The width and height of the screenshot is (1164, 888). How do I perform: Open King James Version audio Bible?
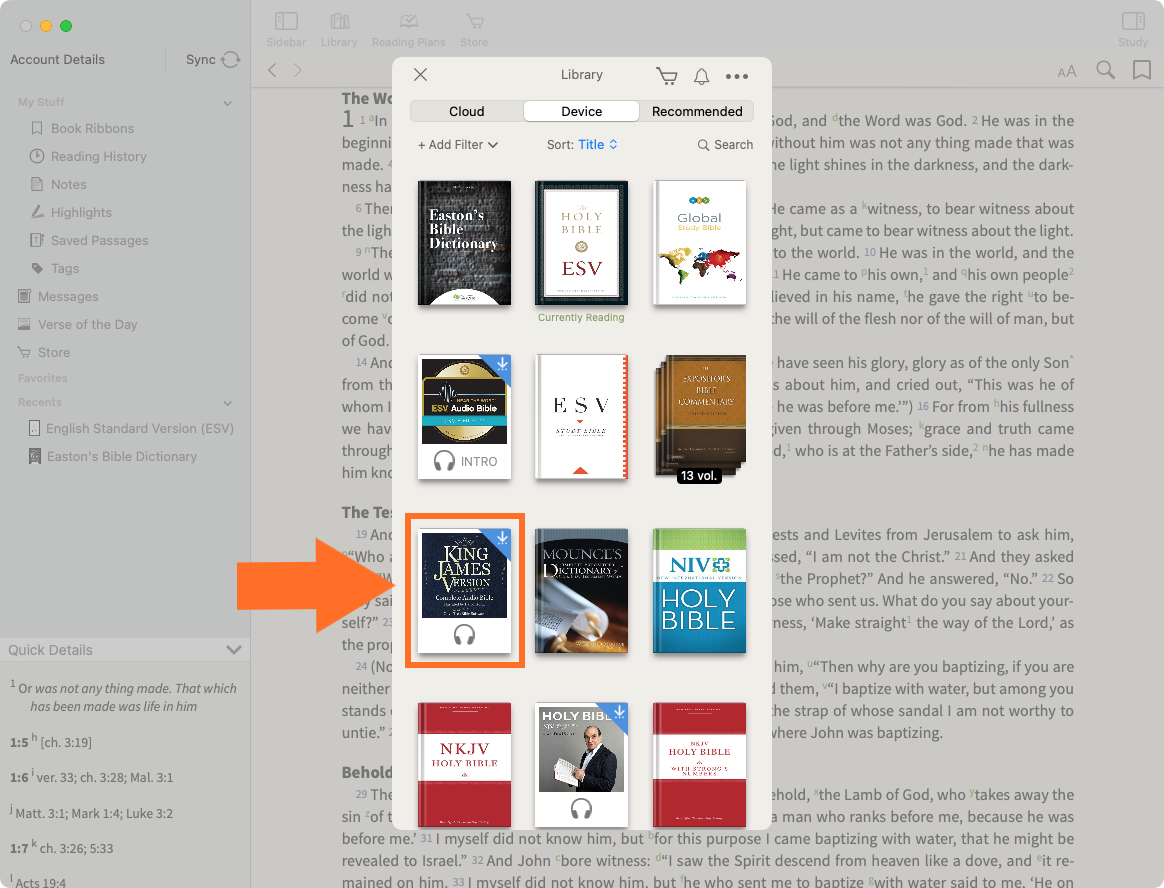point(464,590)
